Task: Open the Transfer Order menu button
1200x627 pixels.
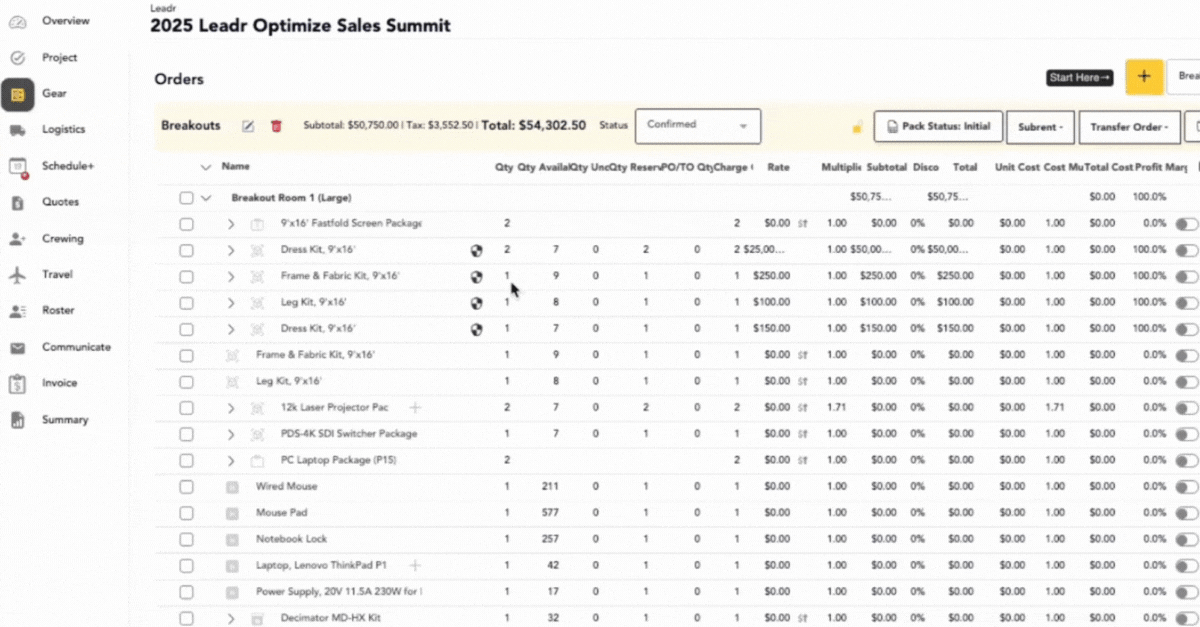Action: (1128, 127)
